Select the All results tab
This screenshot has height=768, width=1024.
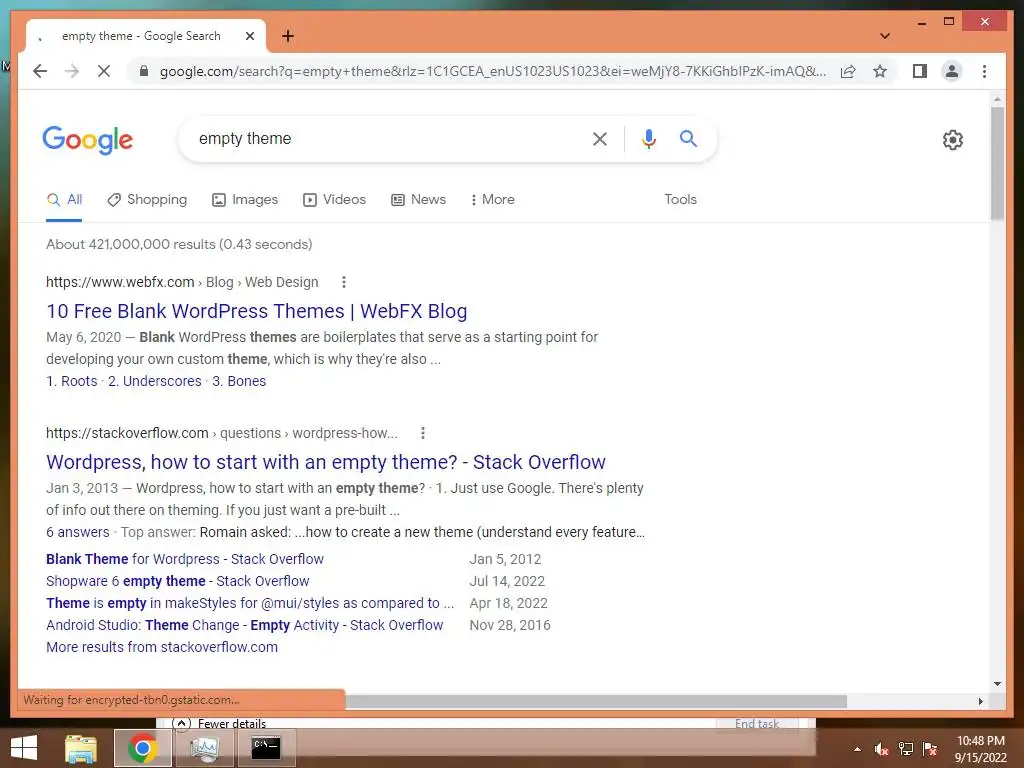[x=64, y=199]
